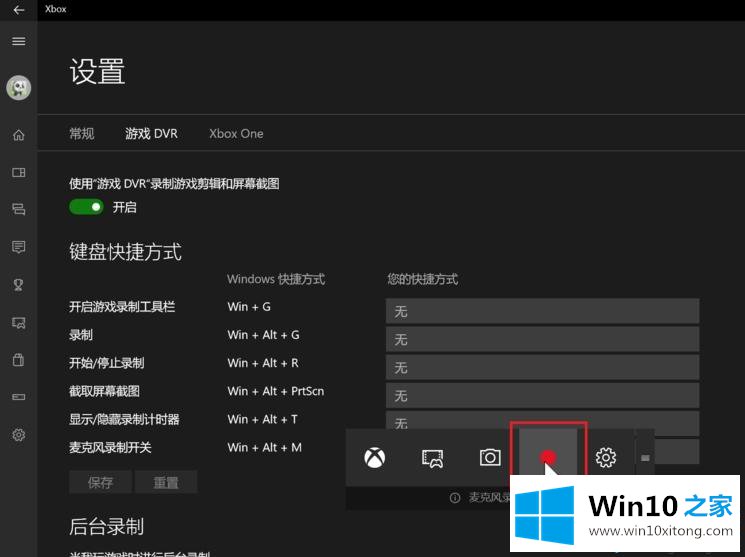Viewport: 745px width, 557px height.
Task: Click the Xbox logo on Game bar
Action: tap(374, 458)
